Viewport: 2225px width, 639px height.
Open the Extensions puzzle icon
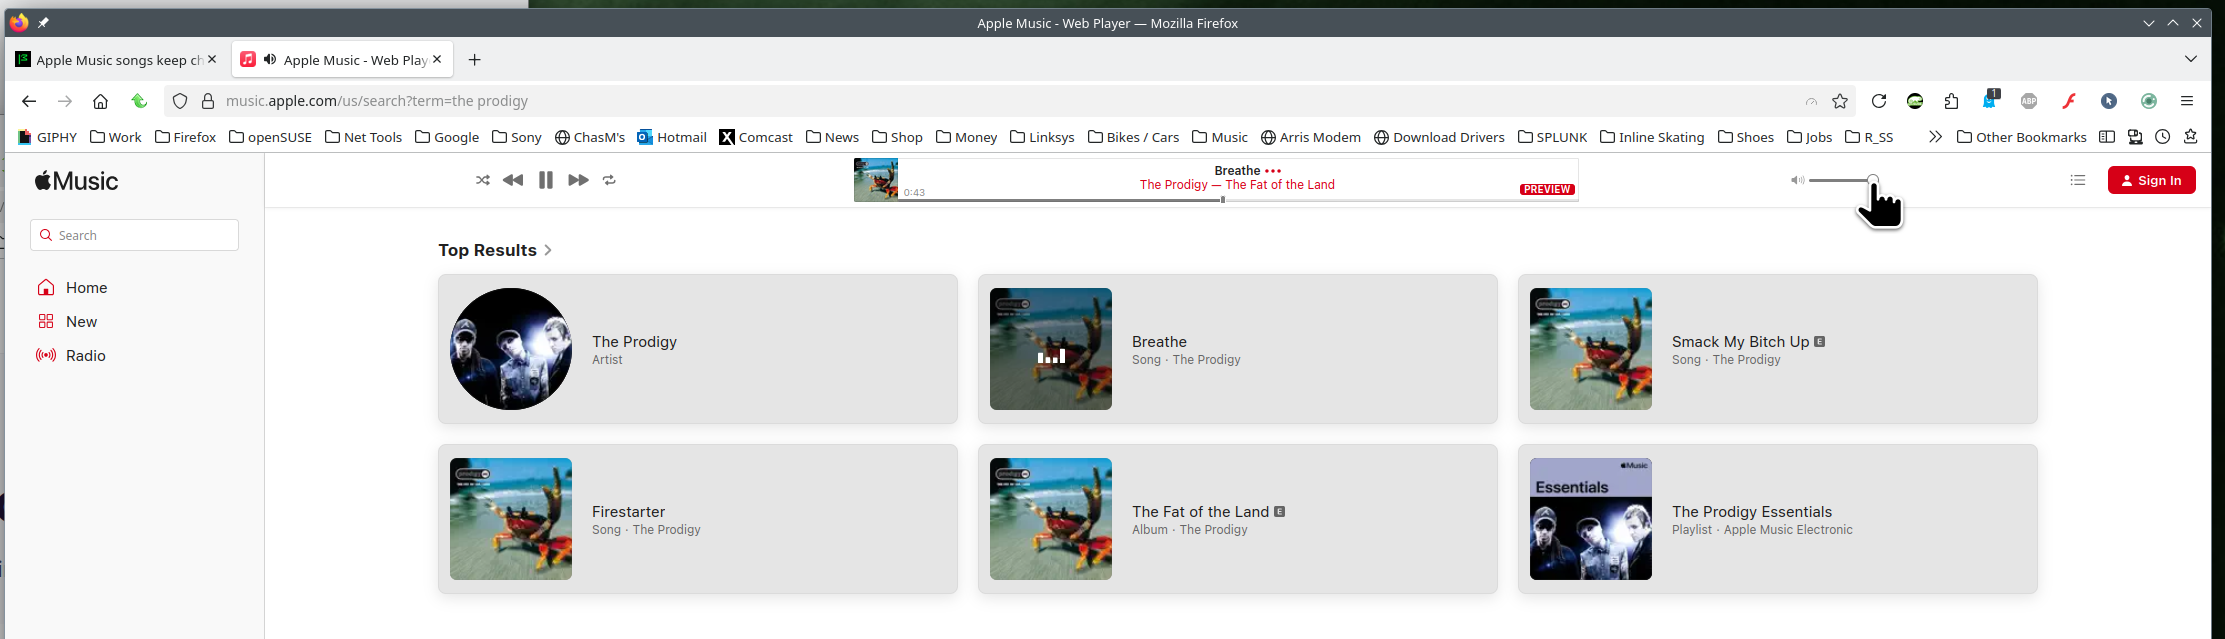coord(1951,101)
